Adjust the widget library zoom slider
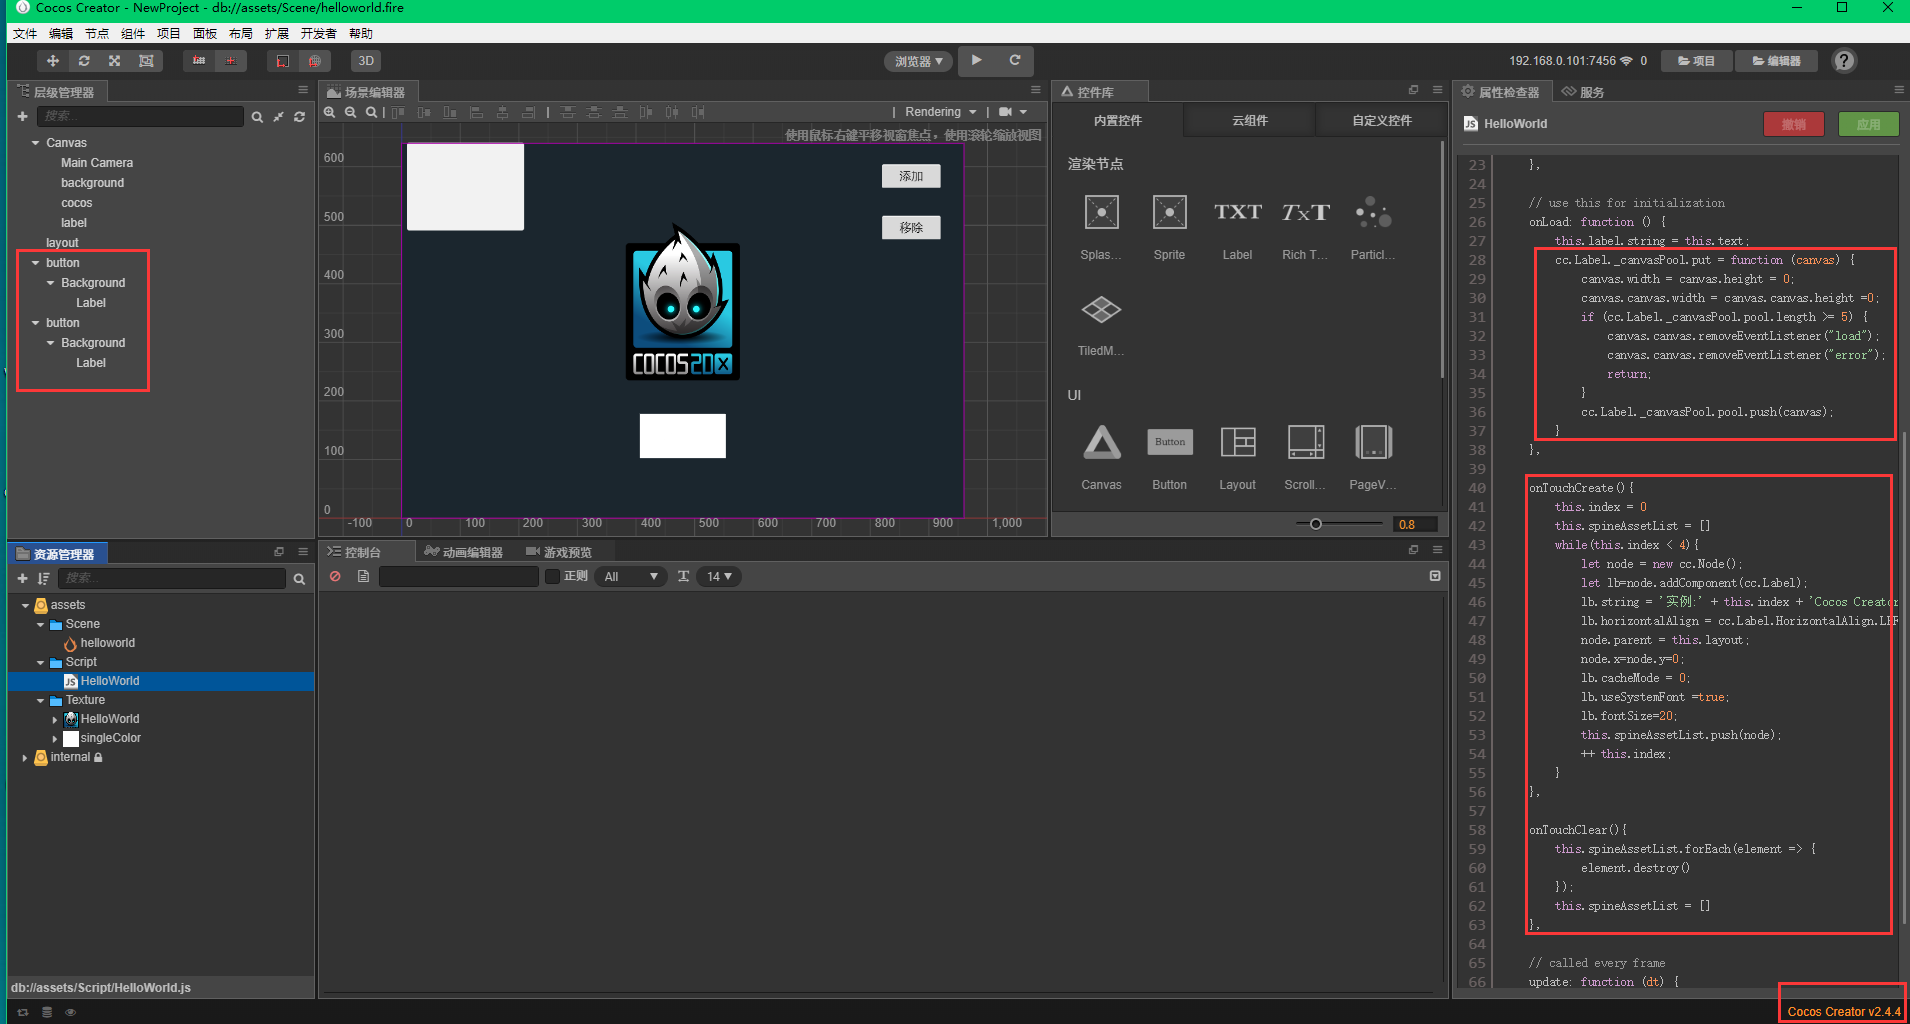The image size is (1910, 1024). [x=1339, y=523]
